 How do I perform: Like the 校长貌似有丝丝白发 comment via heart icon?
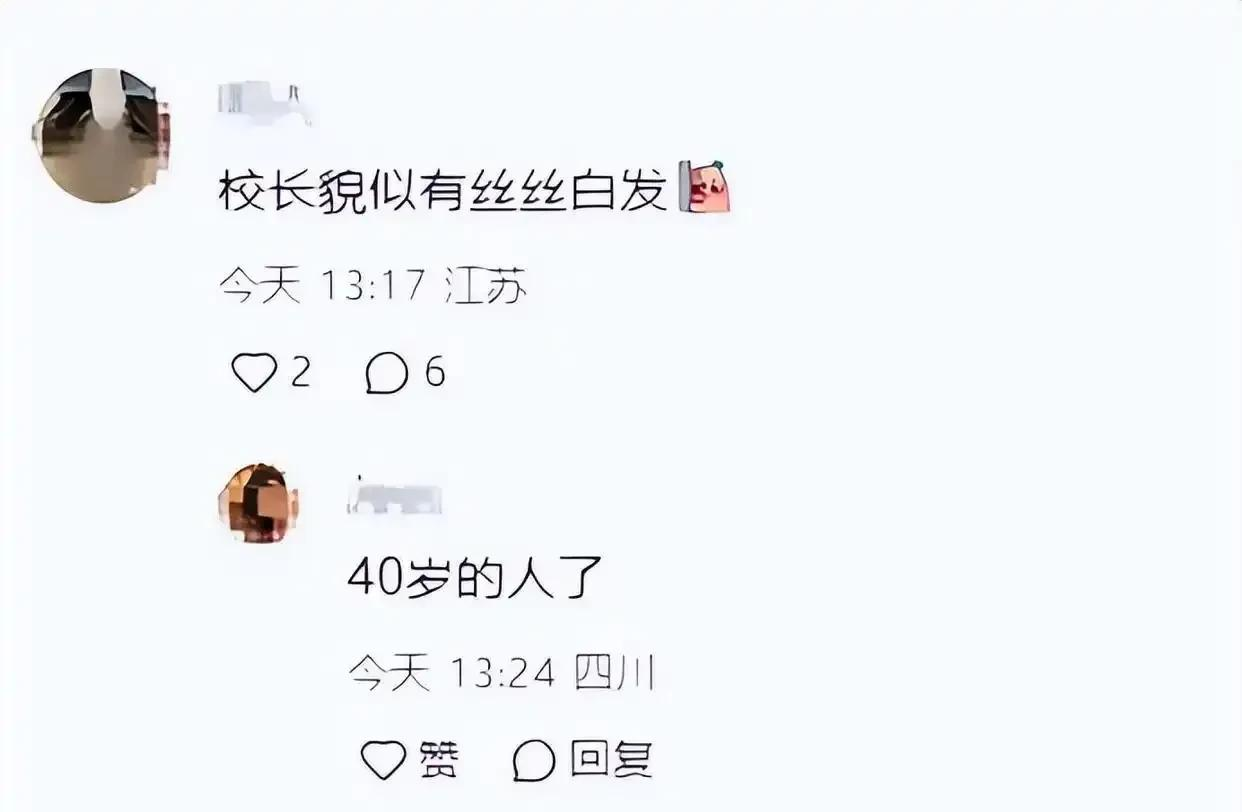(253, 375)
